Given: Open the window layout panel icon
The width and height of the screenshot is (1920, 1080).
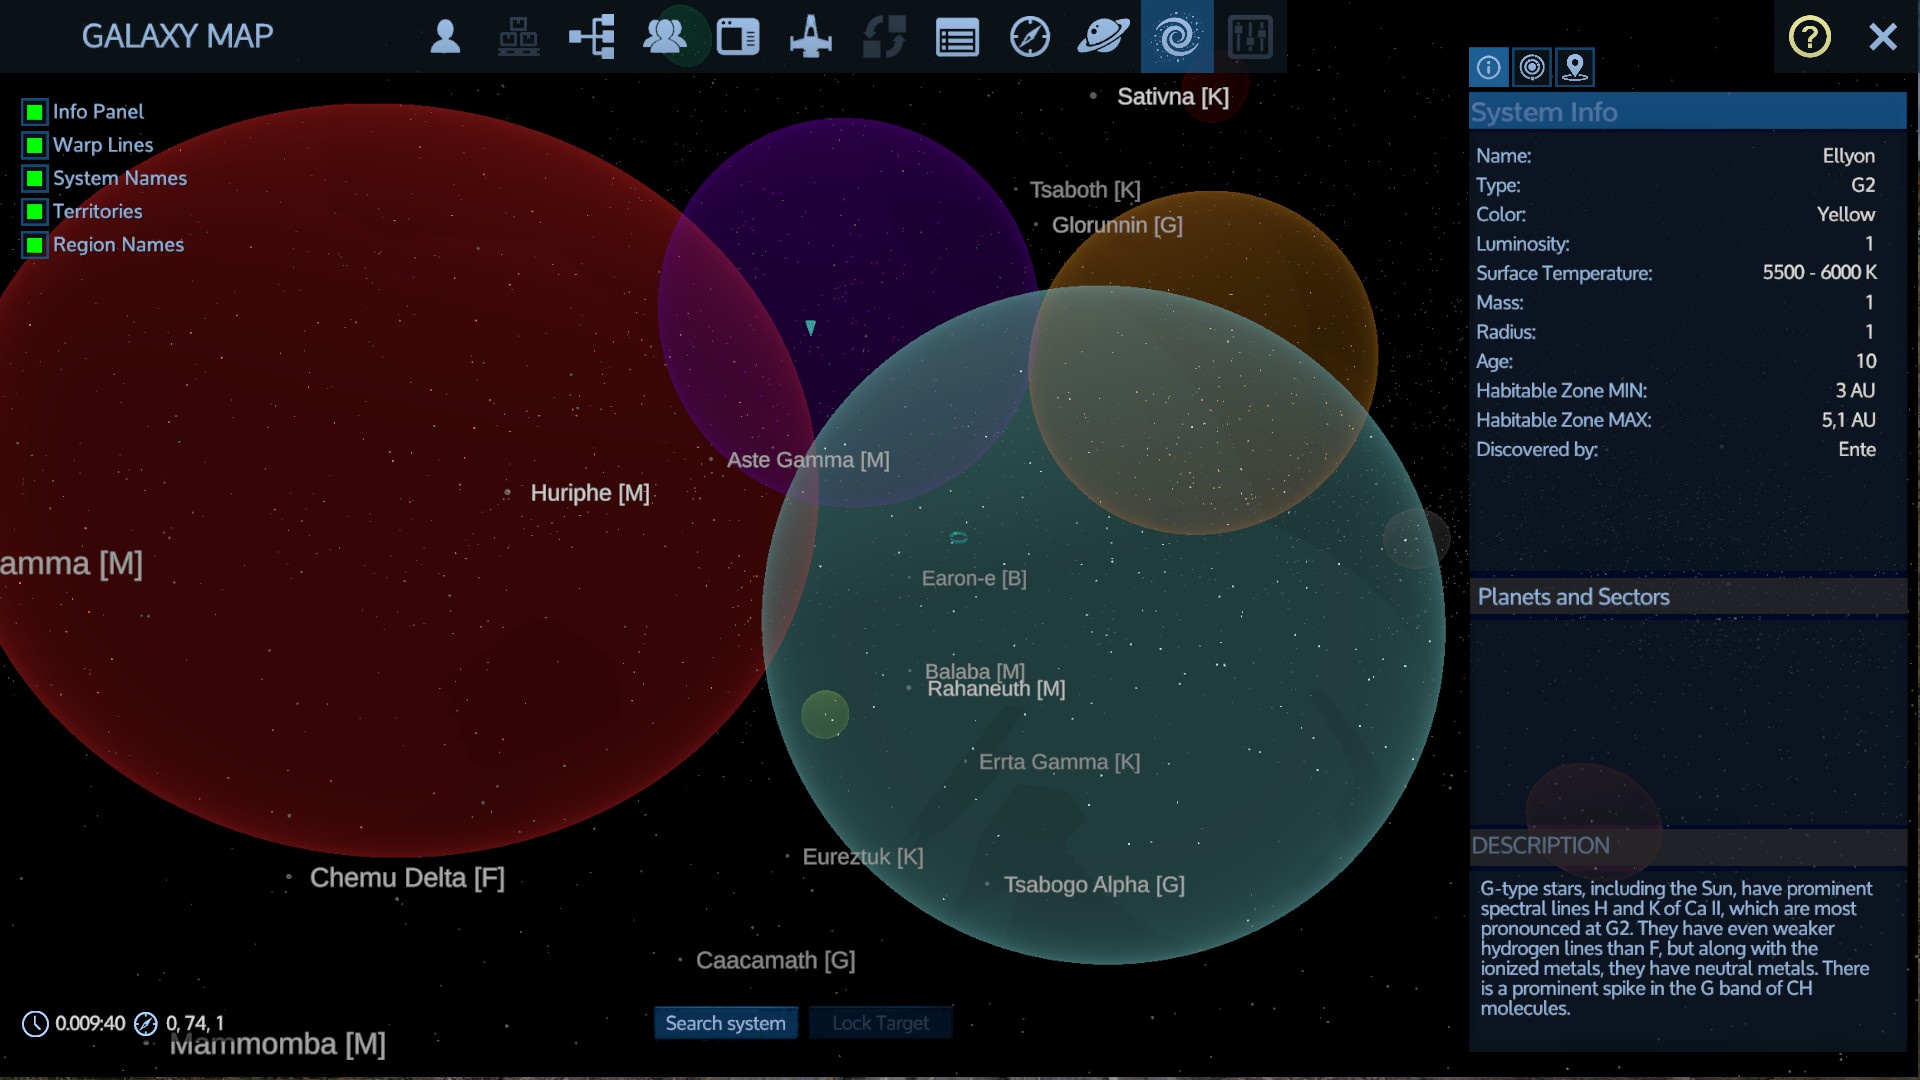Looking at the screenshot, I should (x=738, y=37).
